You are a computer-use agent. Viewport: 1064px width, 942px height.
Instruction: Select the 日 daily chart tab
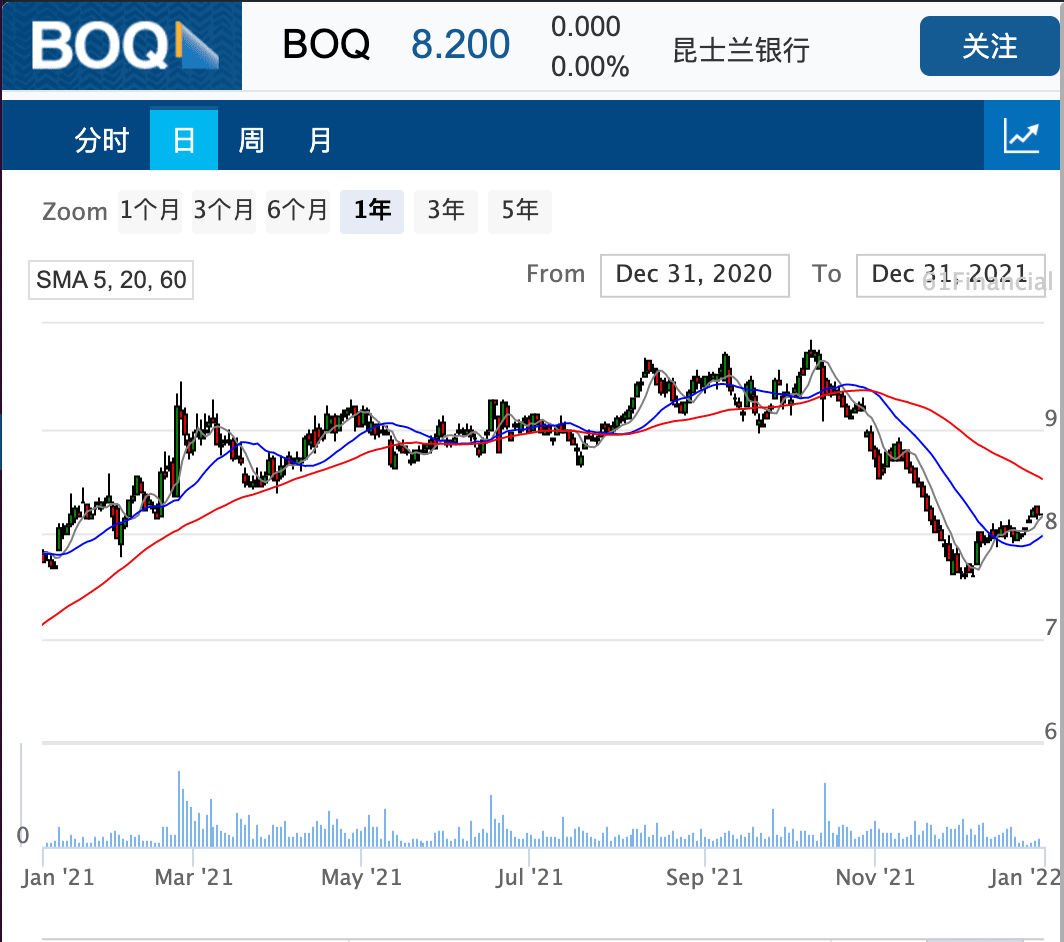coord(184,139)
